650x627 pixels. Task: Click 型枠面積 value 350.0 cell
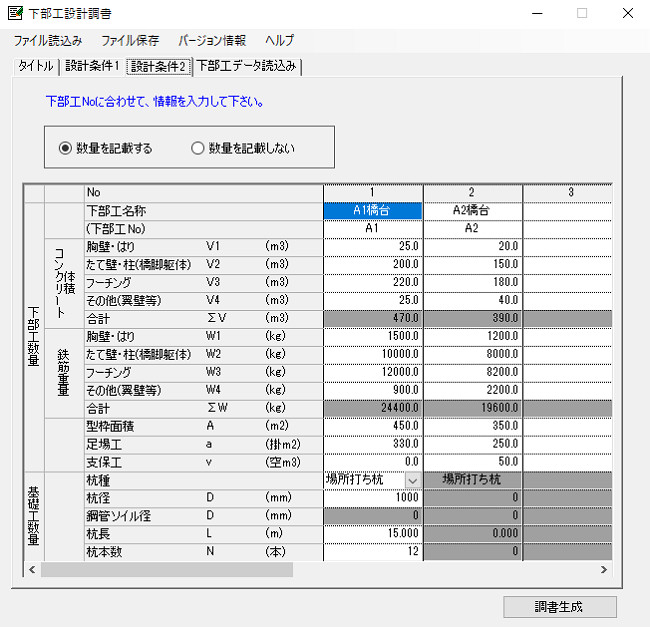(x=473, y=426)
